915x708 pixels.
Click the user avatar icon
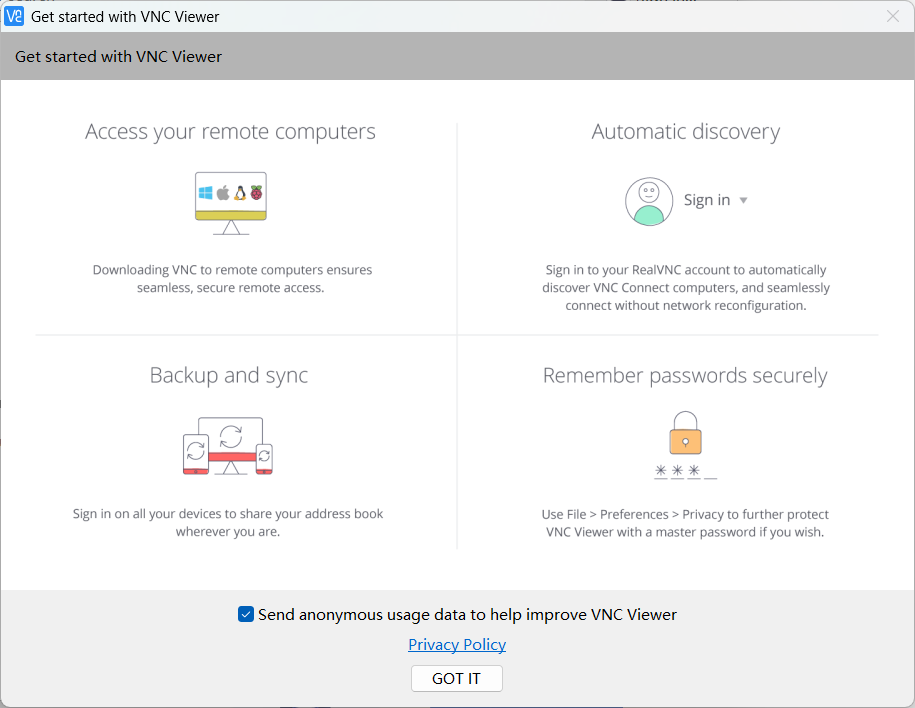pyautogui.click(x=649, y=201)
